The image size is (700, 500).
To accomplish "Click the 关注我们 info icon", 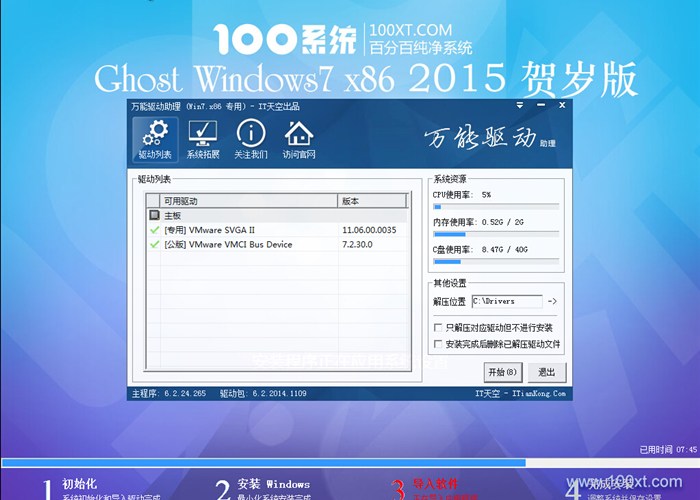I will tap(250, 139).
